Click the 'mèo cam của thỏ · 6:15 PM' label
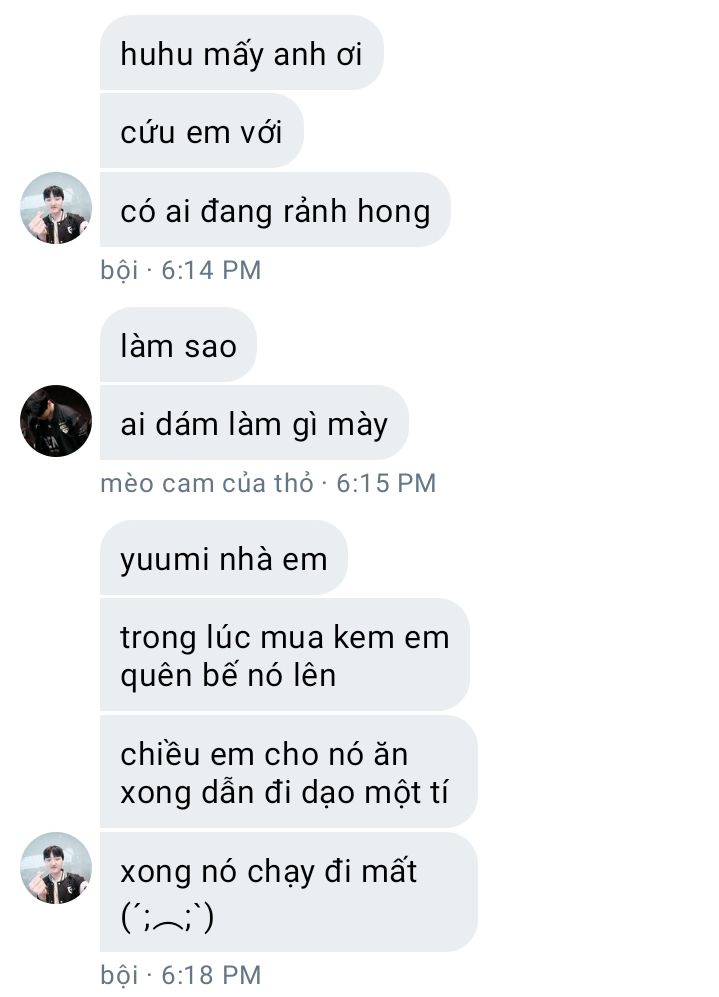The width and height of the screenshot is (719, 997). coord(268,483)
